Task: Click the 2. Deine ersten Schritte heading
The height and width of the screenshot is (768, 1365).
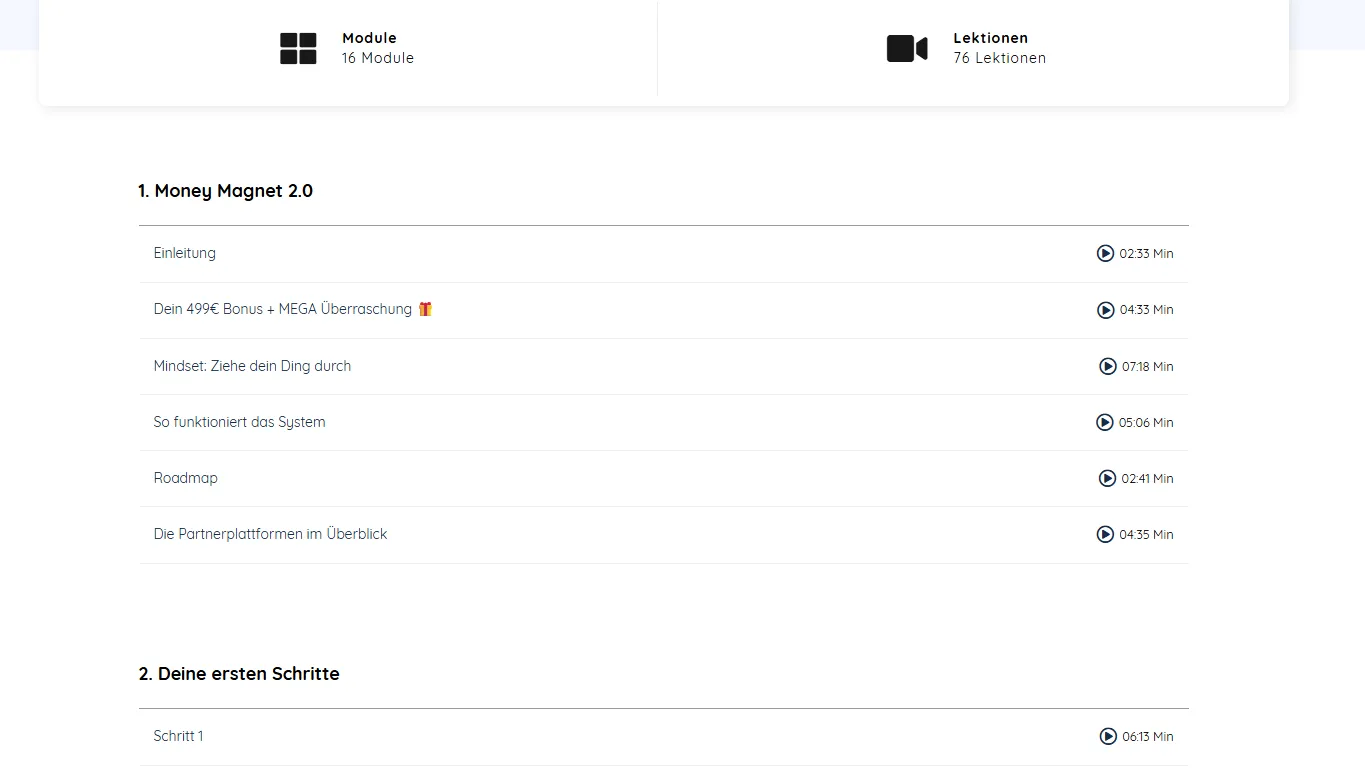Action: click(239, 674)
